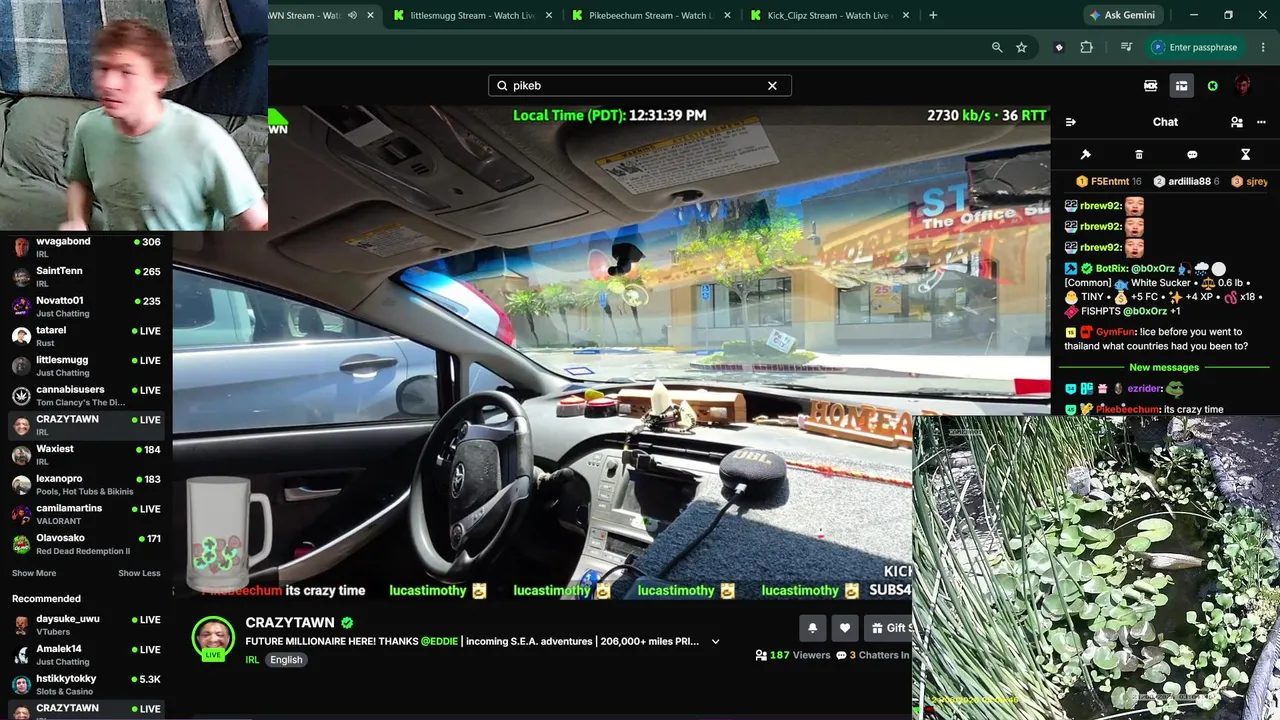Mute the CRAZYTAWN tab via speaker icon
The width and height of the screenshot is (1280, 720).
coord(353,15)
